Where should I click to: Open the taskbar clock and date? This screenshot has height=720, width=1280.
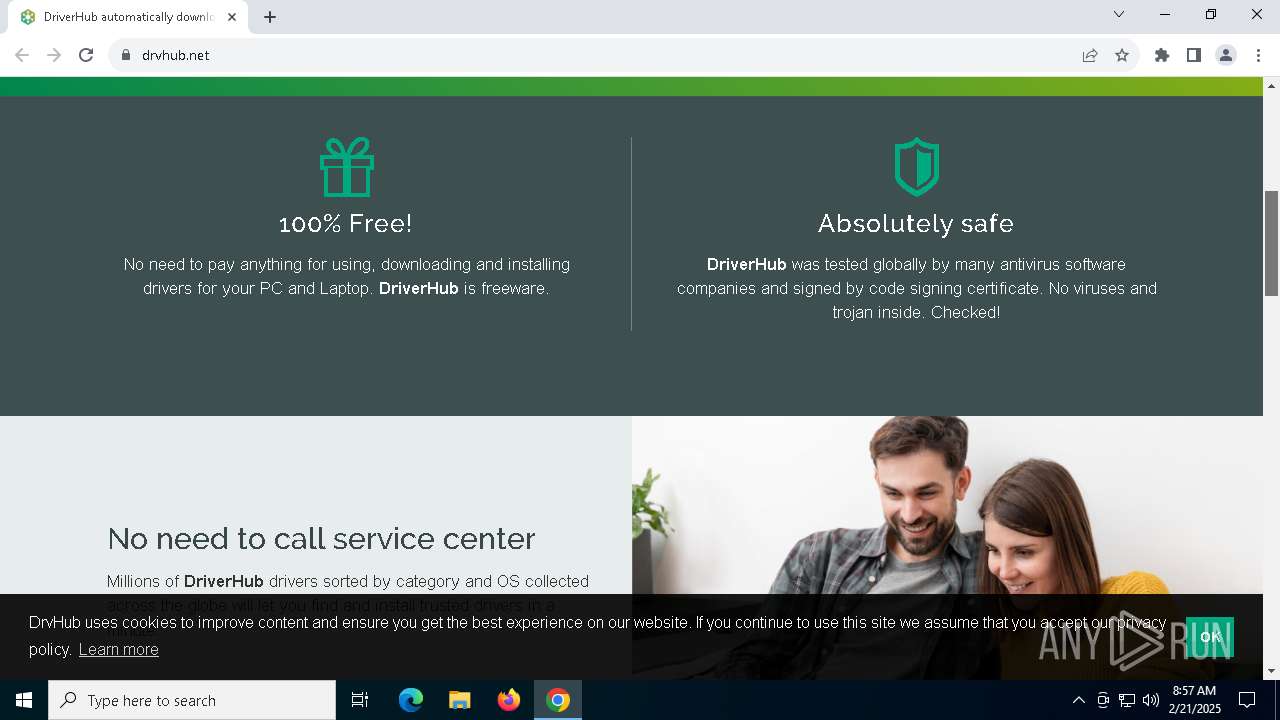[x=1195, y=700]
